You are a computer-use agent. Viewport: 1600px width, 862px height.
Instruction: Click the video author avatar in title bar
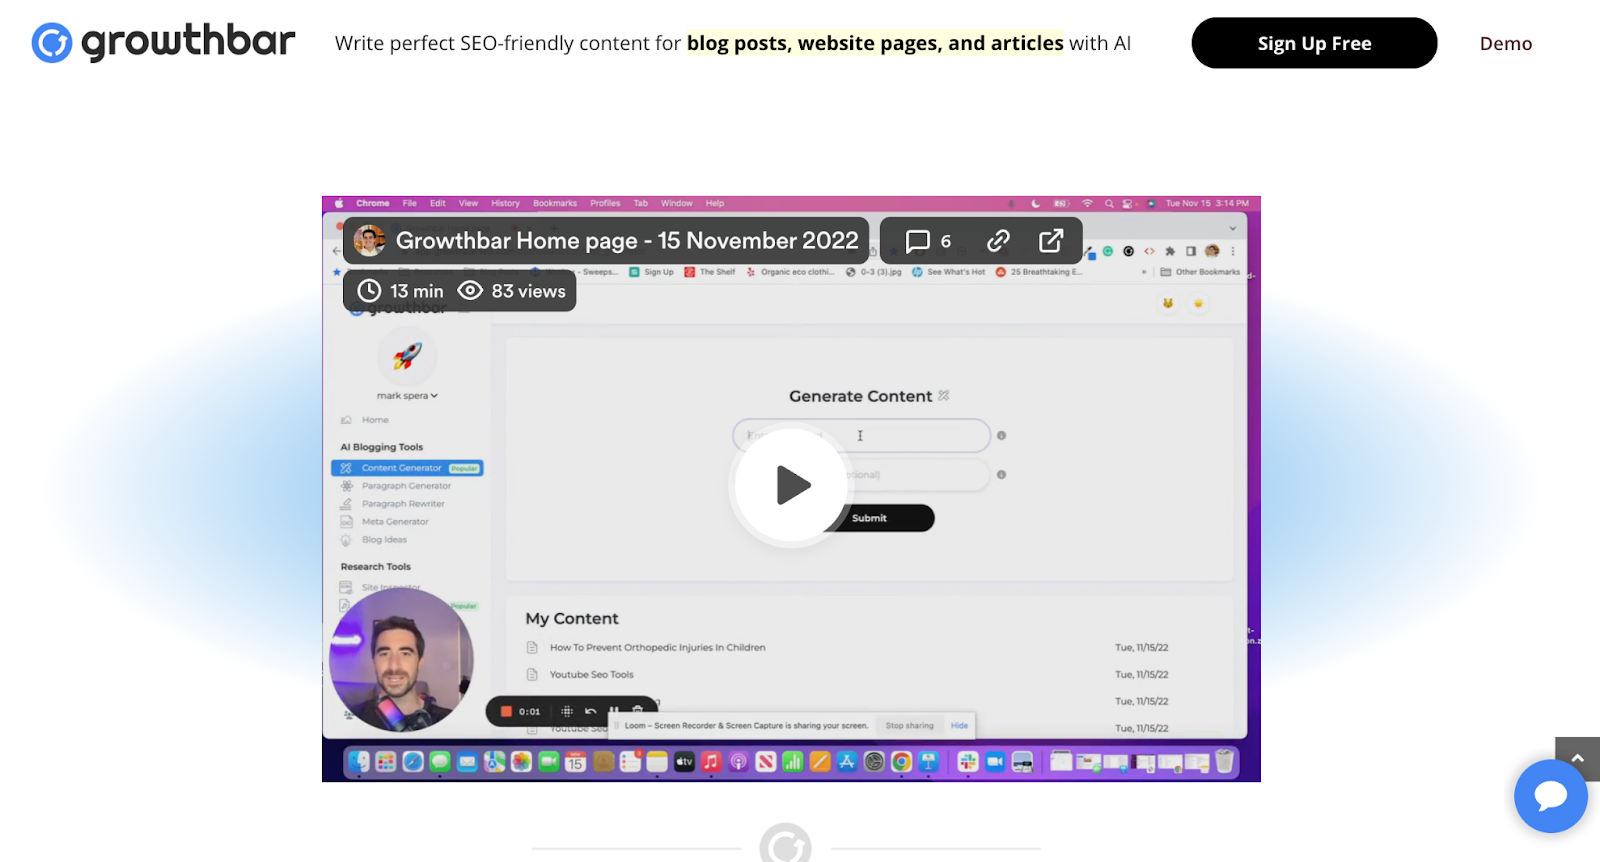tap(370, 241)
